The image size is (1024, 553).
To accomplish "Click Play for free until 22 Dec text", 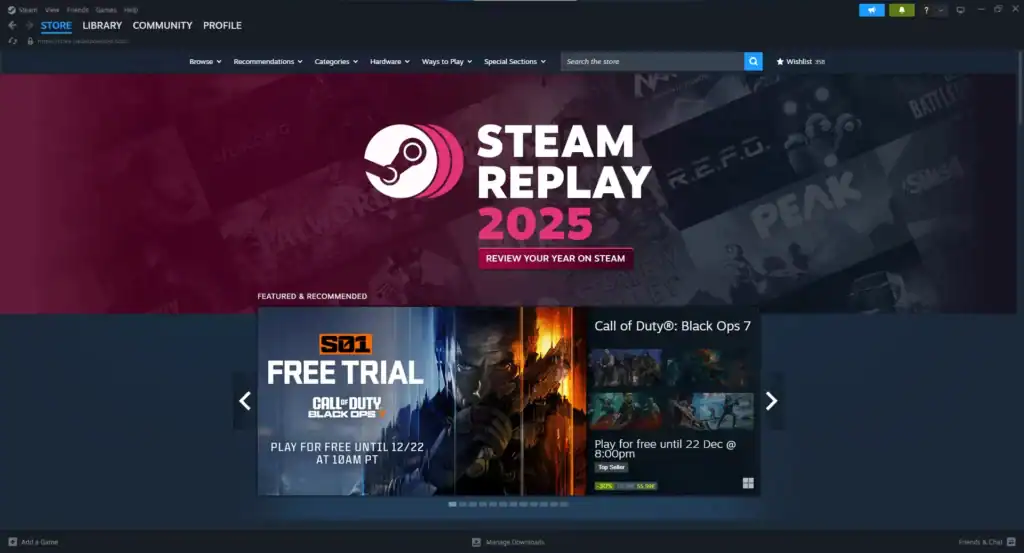I will click(665, 449).
